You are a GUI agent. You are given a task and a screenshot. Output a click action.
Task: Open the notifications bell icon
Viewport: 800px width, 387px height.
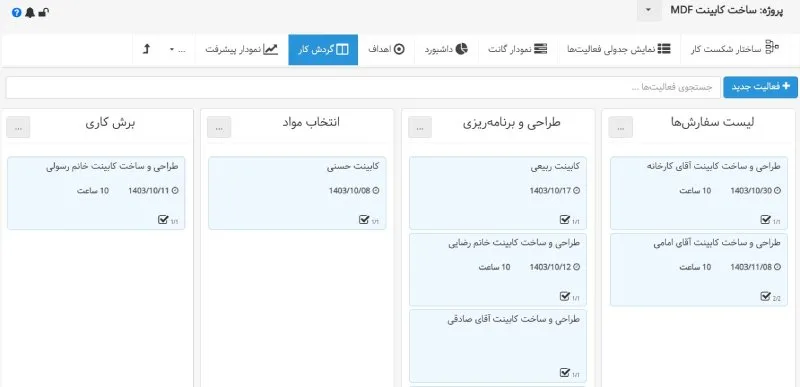pyautogui.click(x=30, y=13)
